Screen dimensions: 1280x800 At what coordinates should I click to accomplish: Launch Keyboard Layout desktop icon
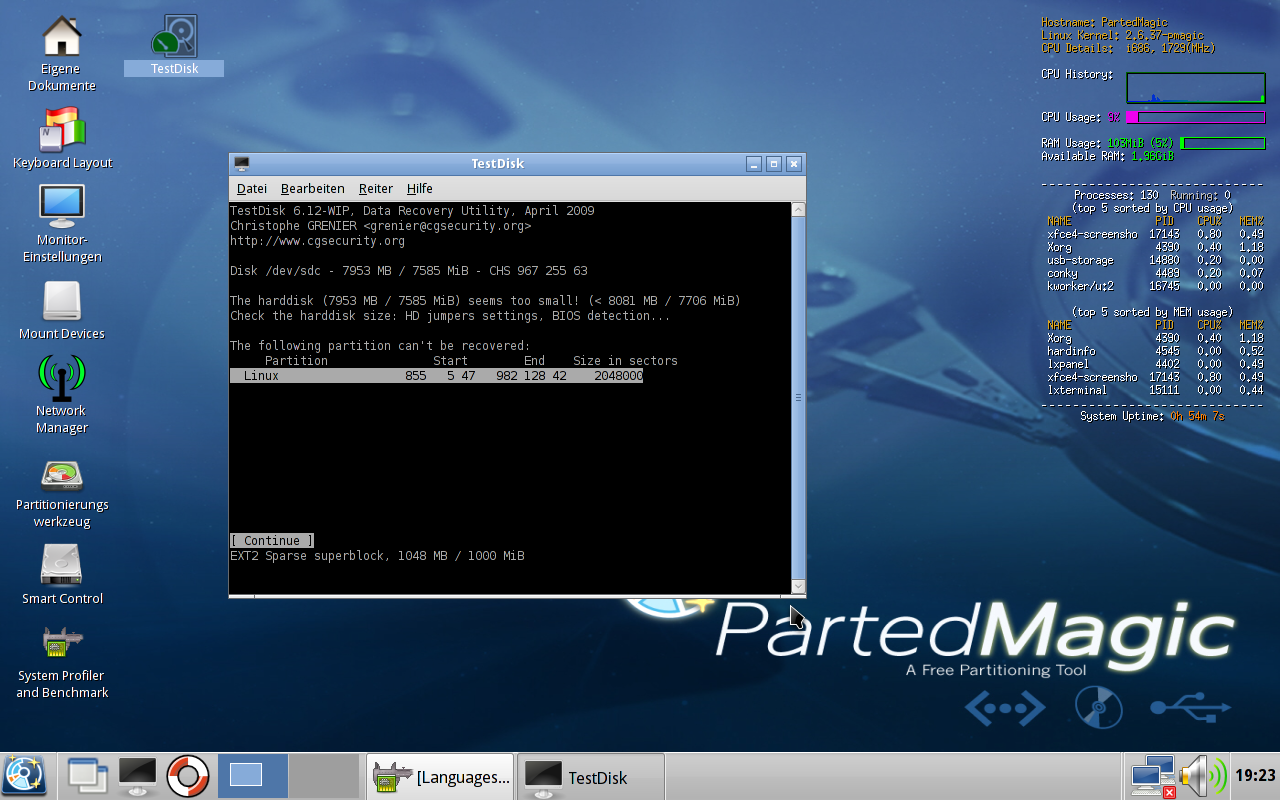[x=62, y=137]
